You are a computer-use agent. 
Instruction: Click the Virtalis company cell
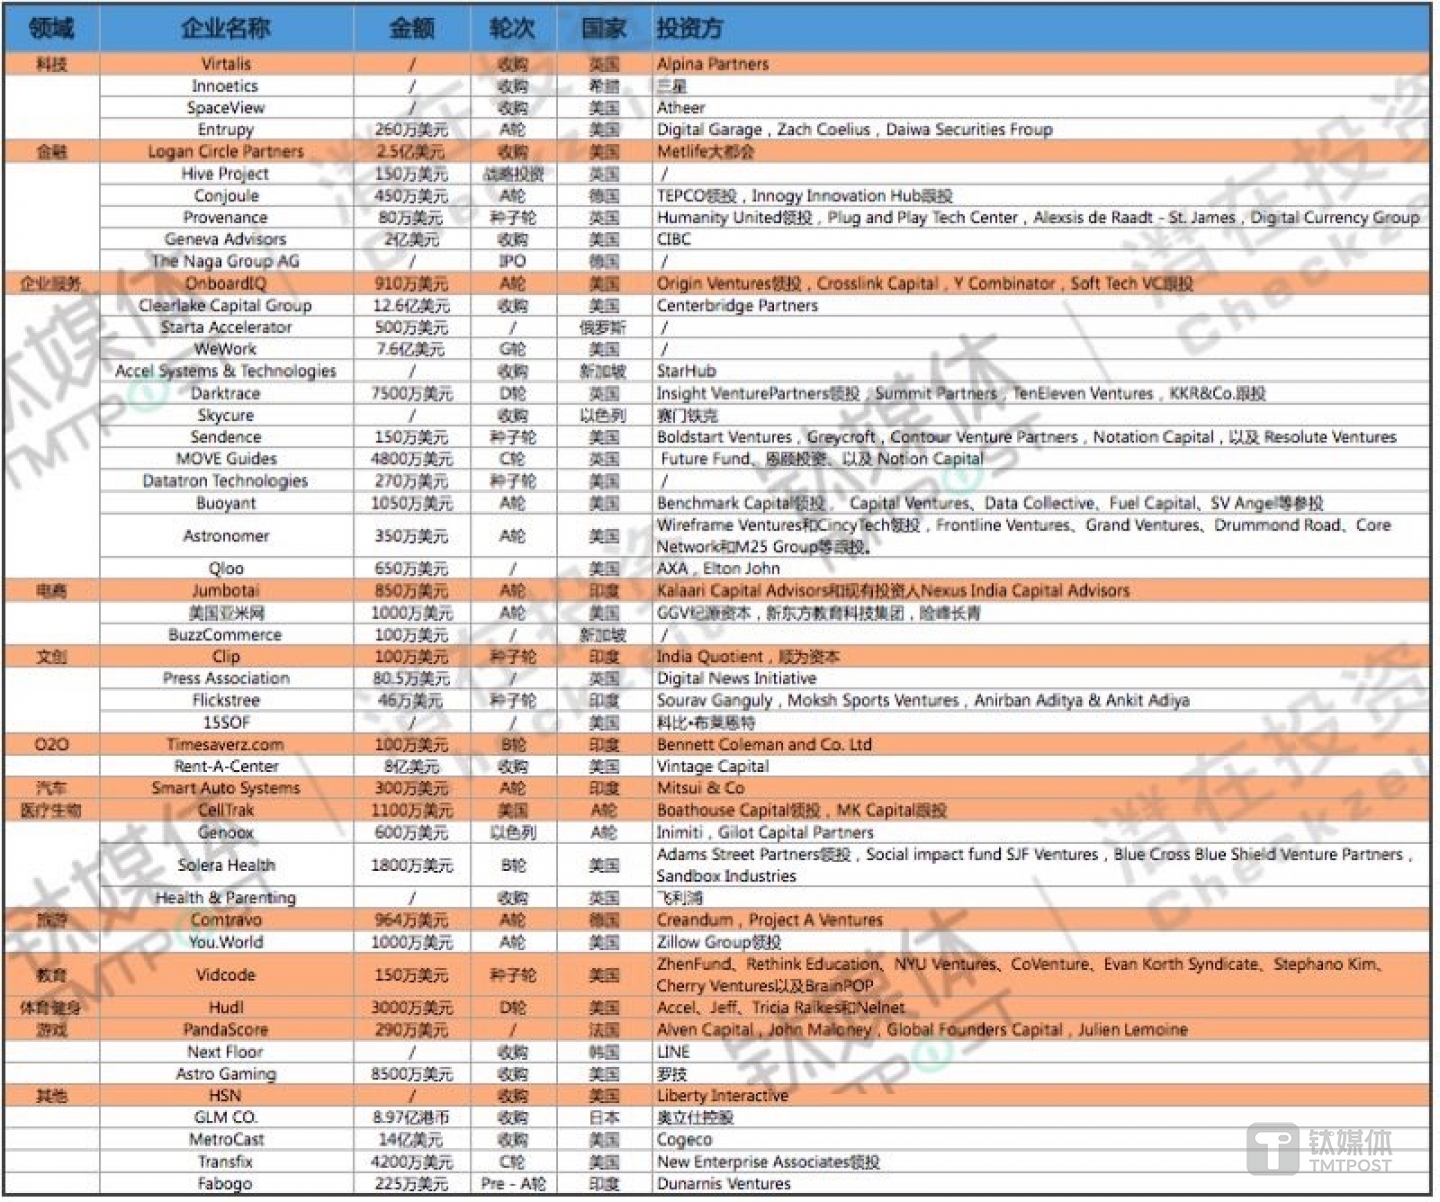(x=226, y=64)
